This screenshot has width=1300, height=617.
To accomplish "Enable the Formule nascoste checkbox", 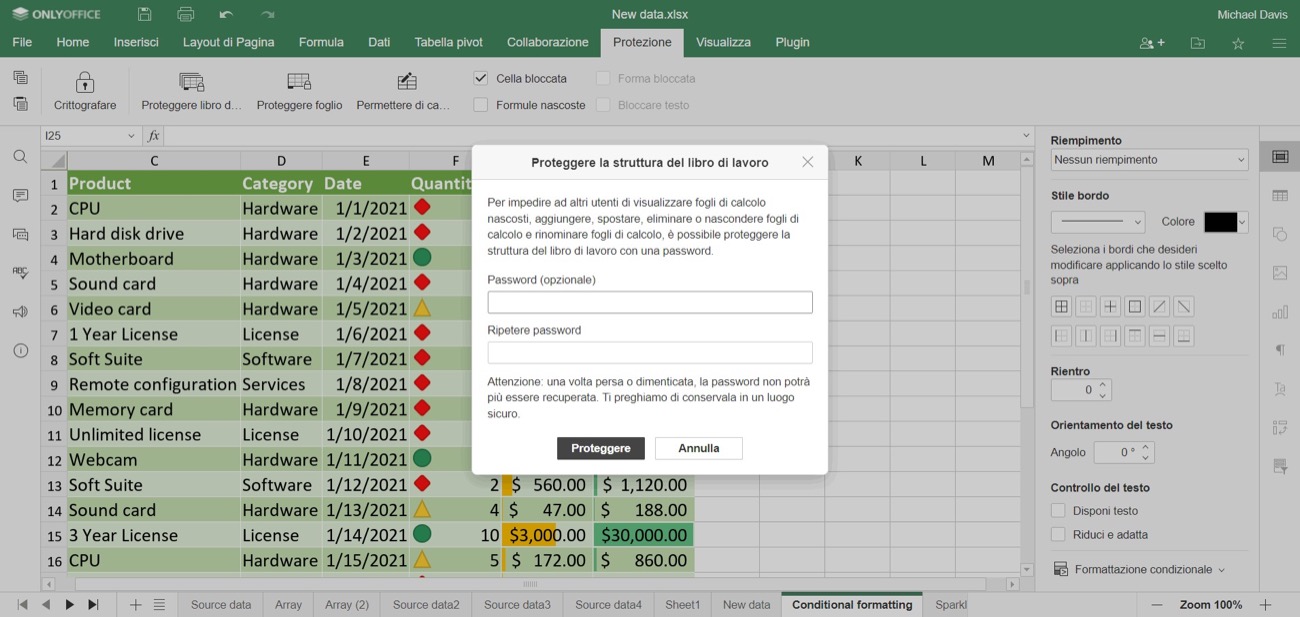I will [481, 105].
